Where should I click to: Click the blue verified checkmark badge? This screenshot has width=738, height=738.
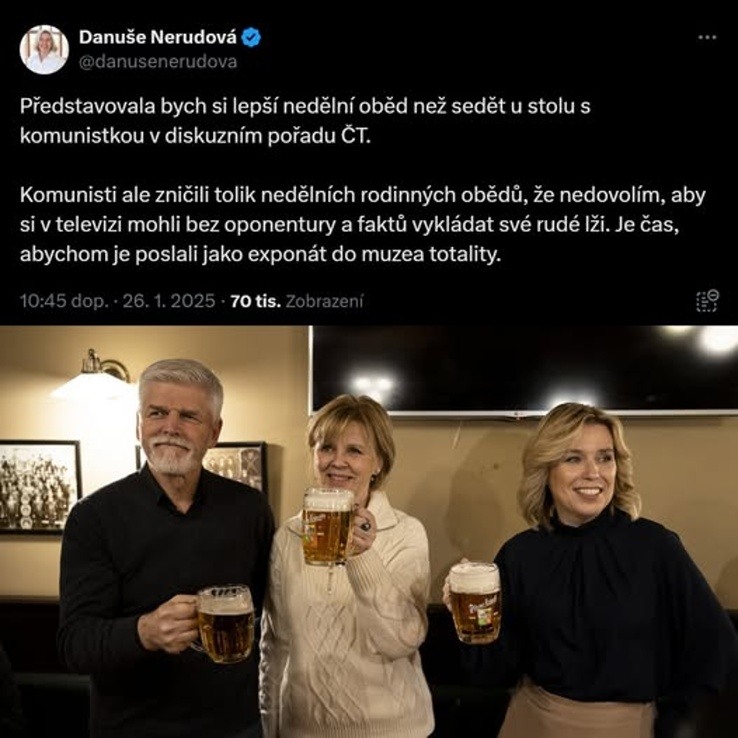pyautogui.click(x=251, y=37)
